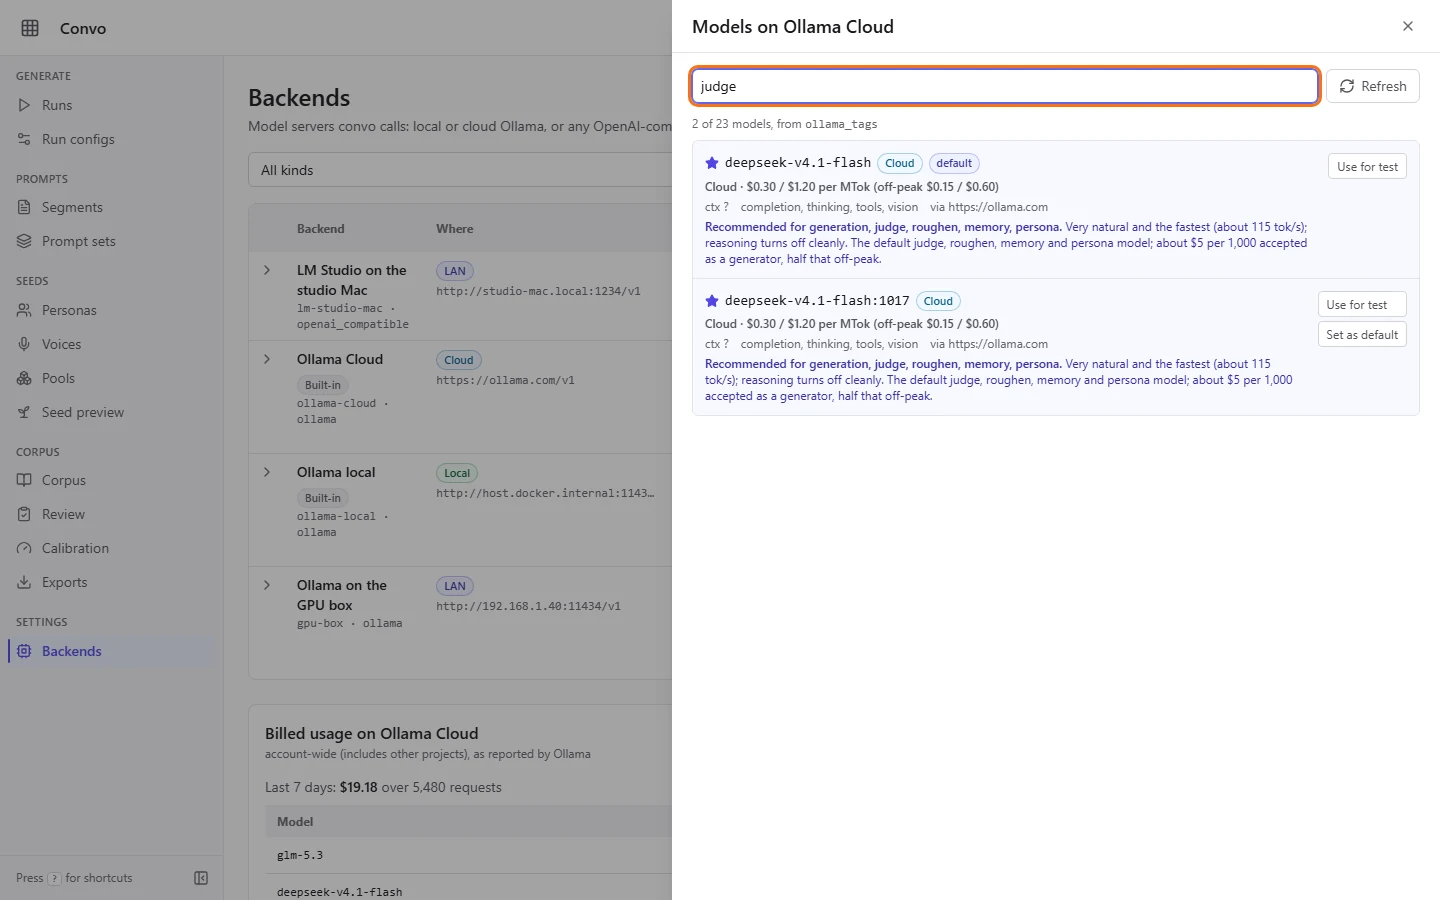Screen dimensions: 1440x900
Task: Click the Corpus book icon
Action: (x=24, y=480)
